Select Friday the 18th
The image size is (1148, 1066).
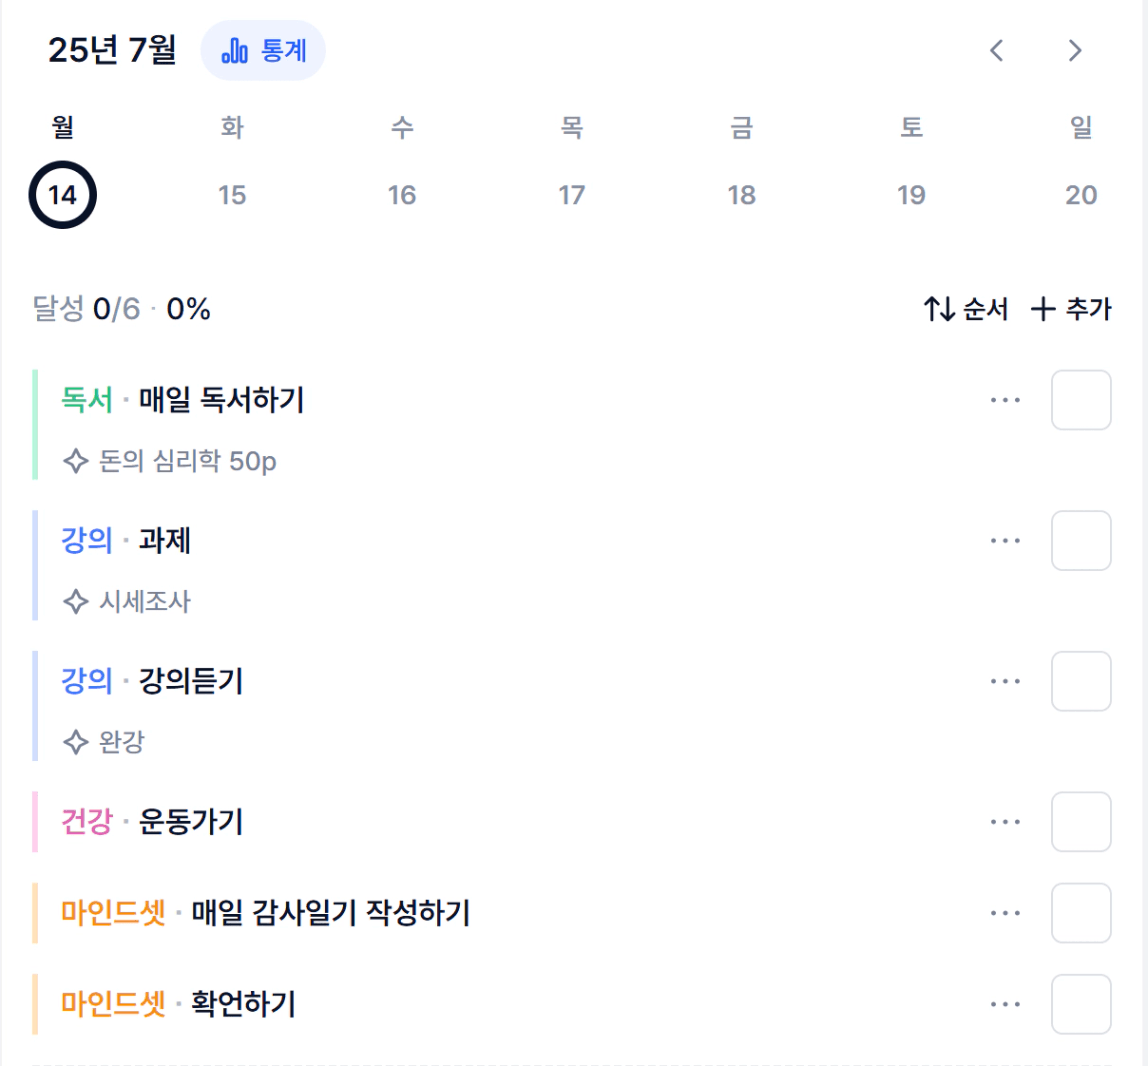click(x=741, y=195)
